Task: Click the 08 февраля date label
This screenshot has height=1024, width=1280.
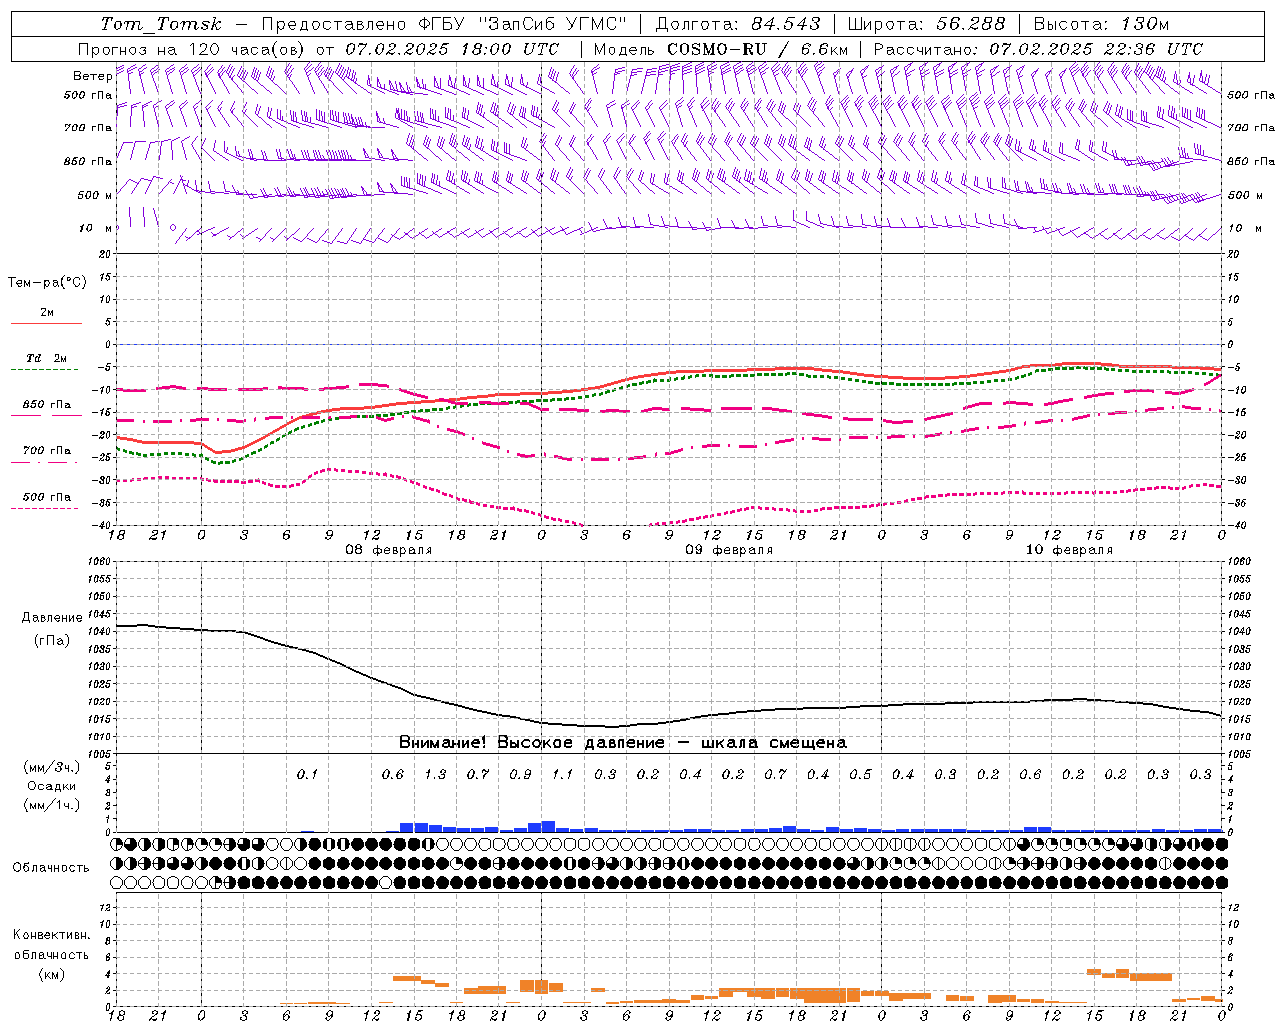Action: point(389,550)
